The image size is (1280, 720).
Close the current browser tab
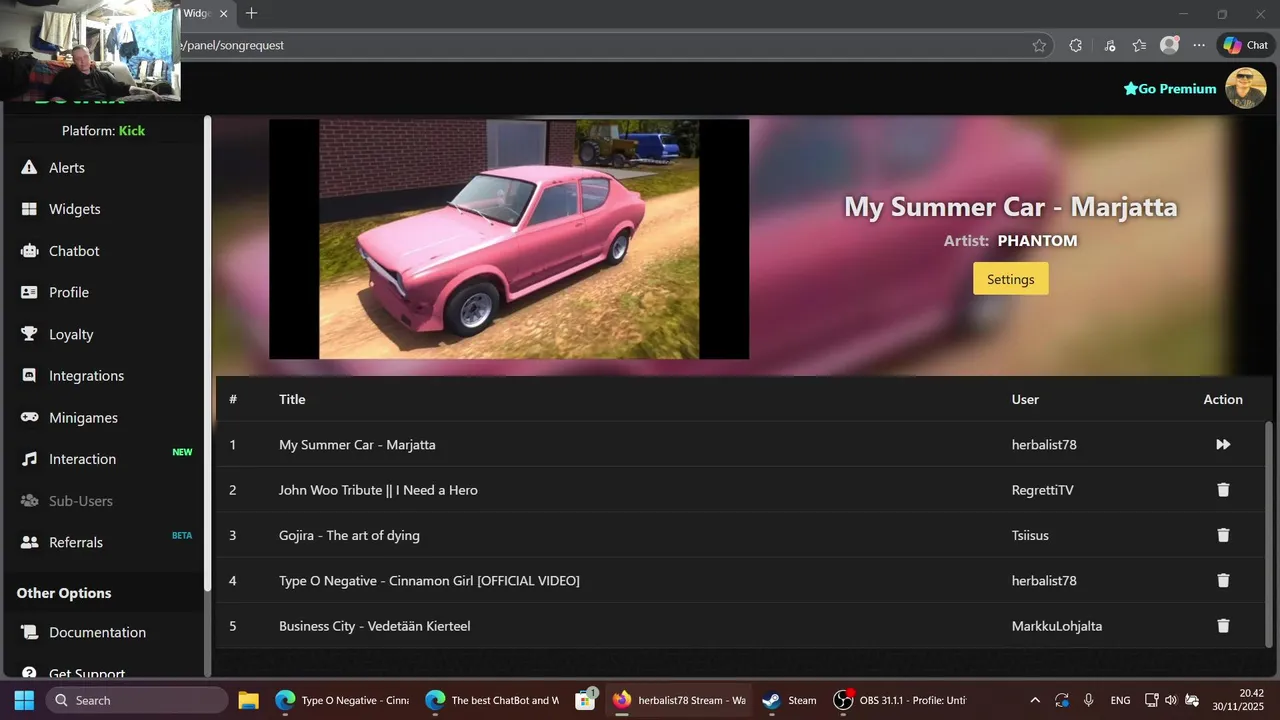[x=223, y=14]
